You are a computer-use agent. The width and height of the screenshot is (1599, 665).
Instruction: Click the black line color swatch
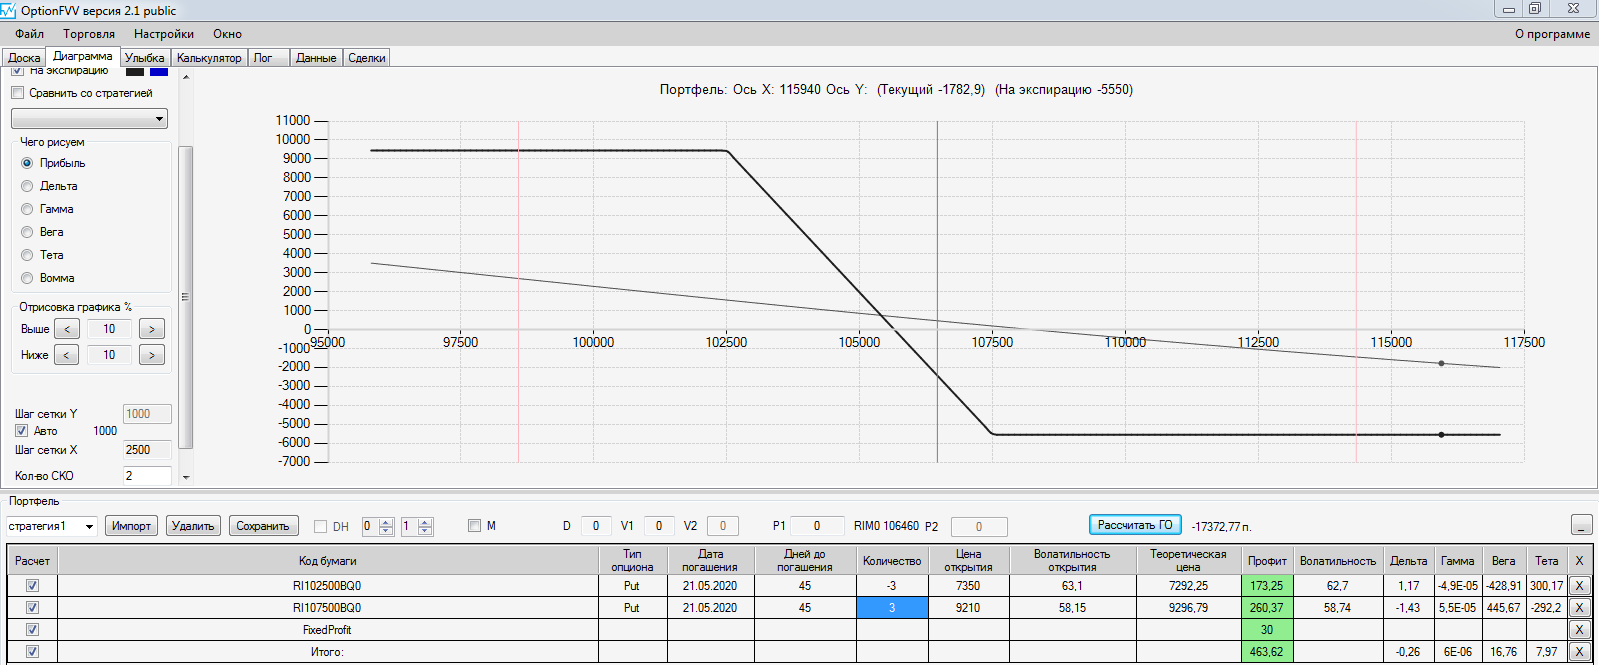tap(135, 71)
